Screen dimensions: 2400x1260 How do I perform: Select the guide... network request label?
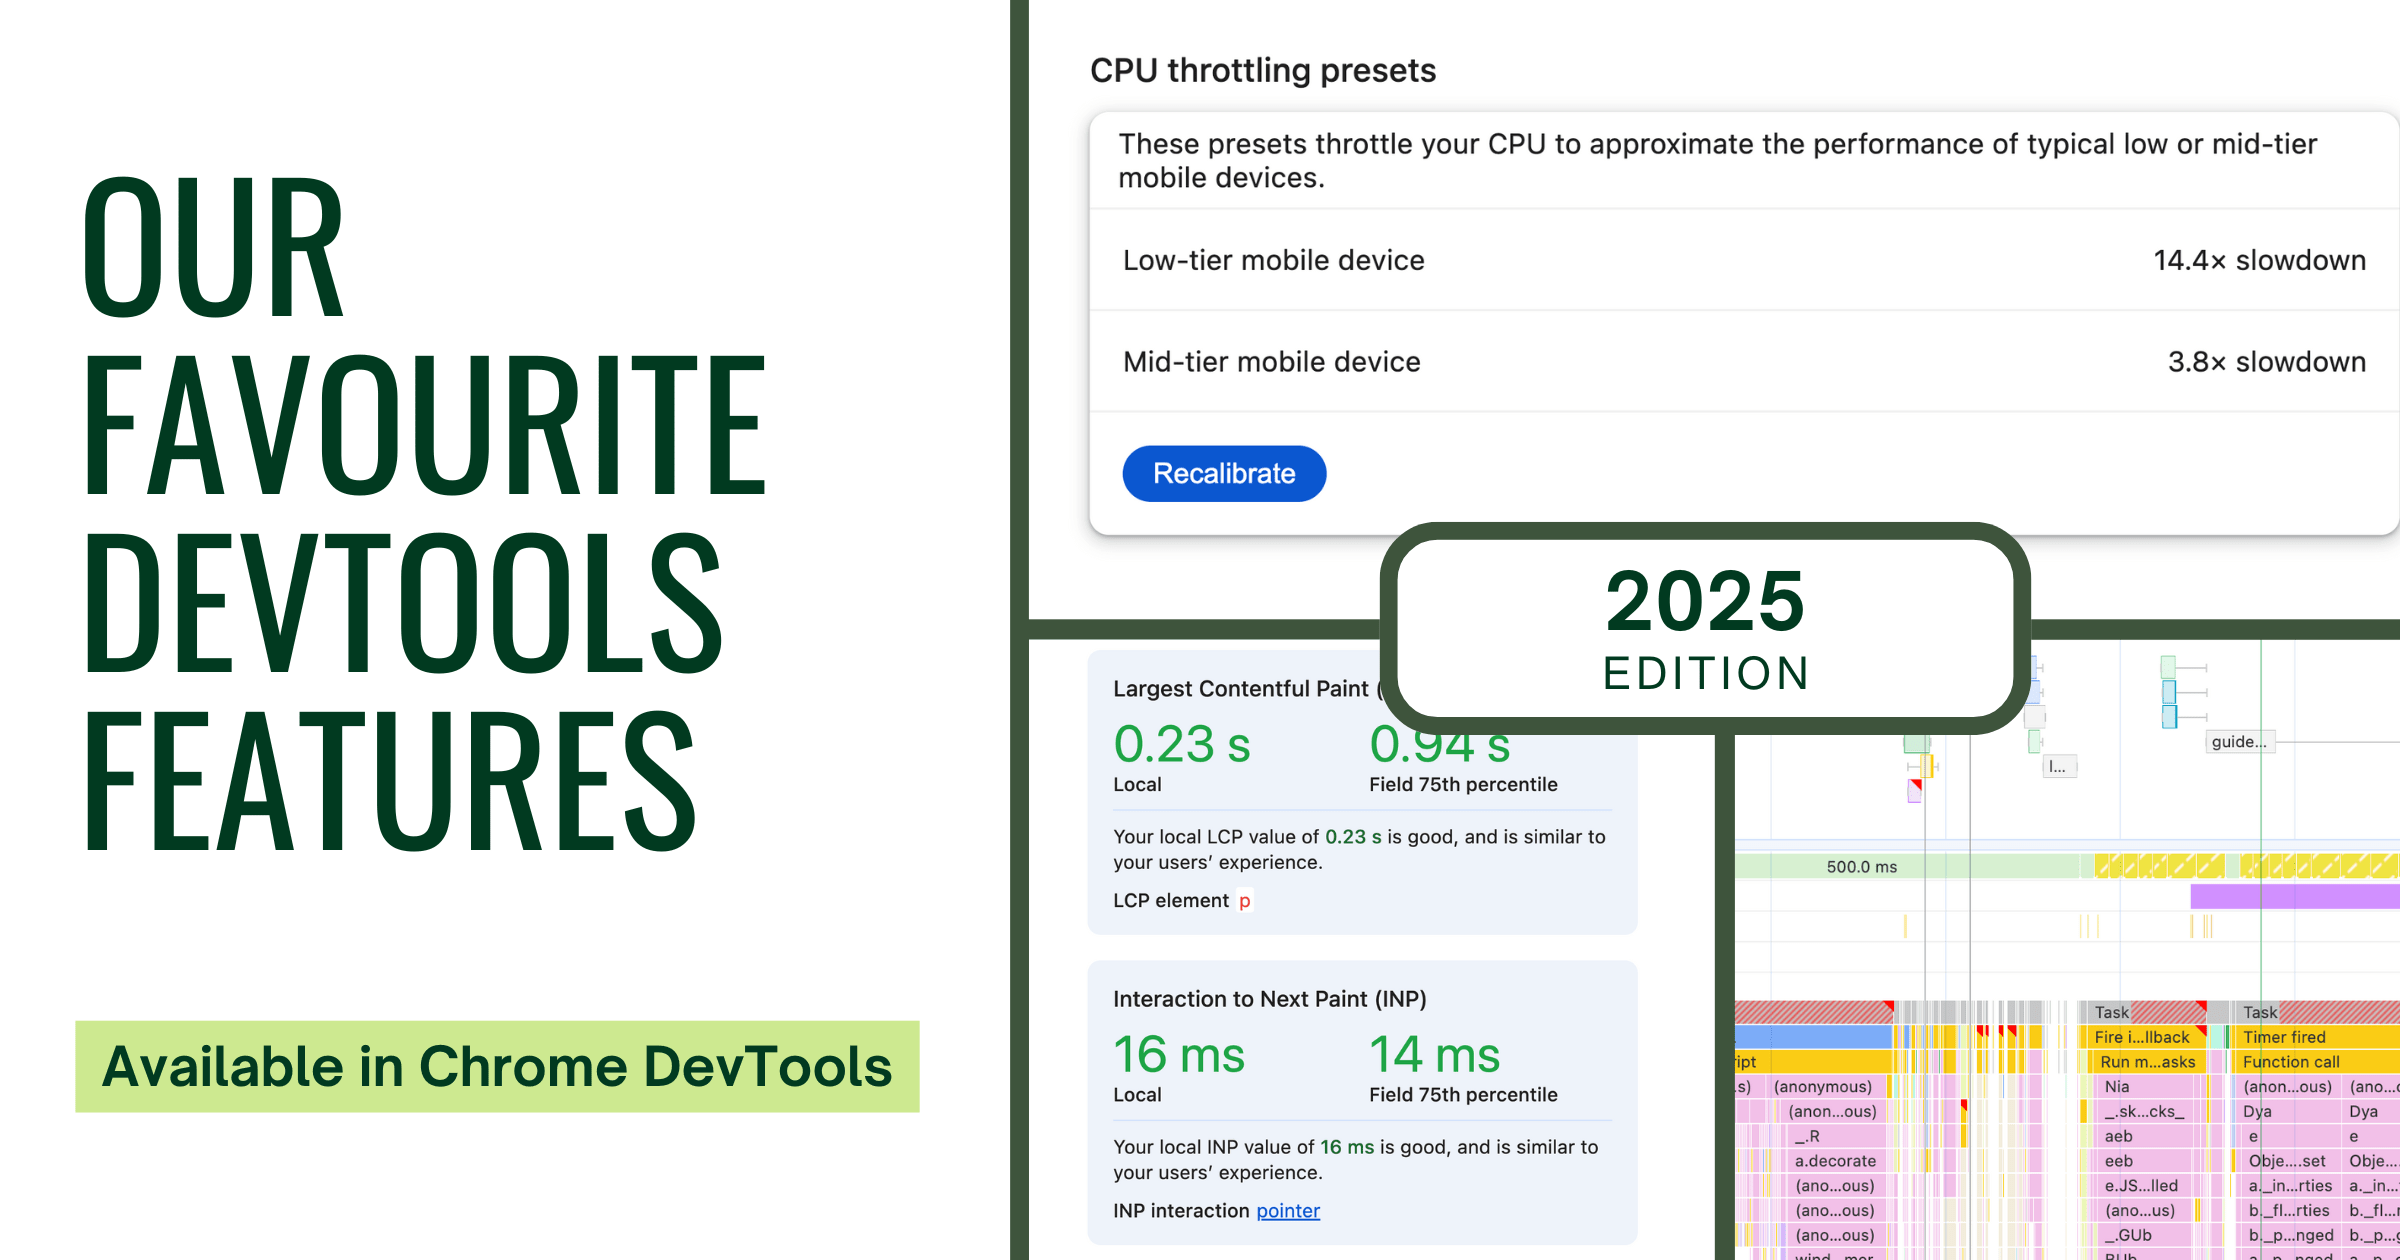tap(2239, 741)
